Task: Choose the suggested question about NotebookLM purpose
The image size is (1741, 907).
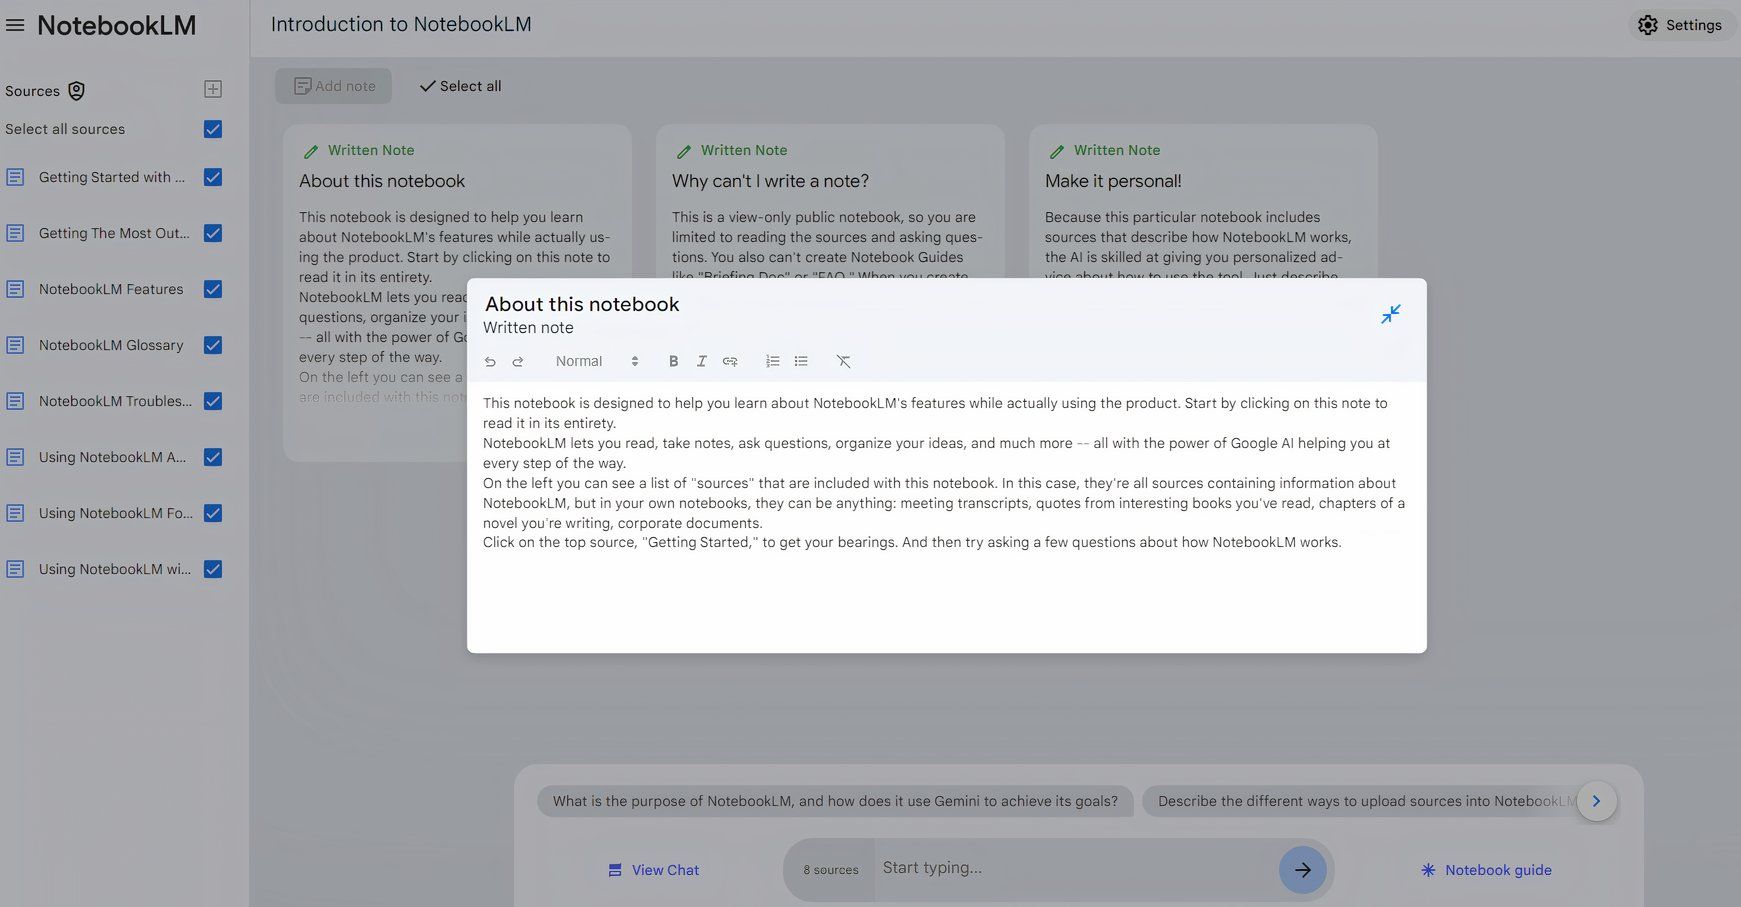Action: tap(835, 801)
